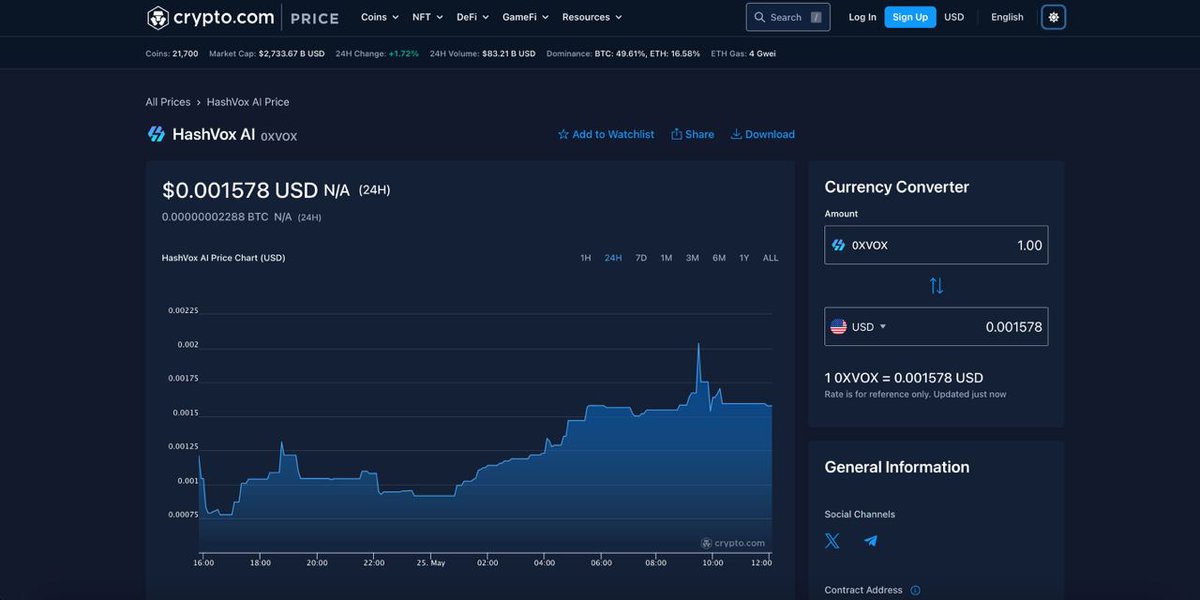Click the Sign Up button
Image resolution: width=1200 pixels, height=600 pixels.
tap(910, 17)
